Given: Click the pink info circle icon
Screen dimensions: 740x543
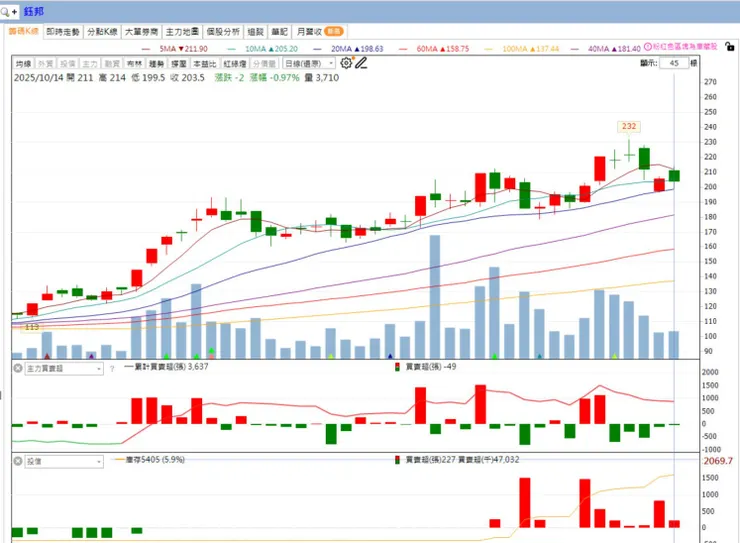Looking at the screenshot, I should [x=648, y=46].
